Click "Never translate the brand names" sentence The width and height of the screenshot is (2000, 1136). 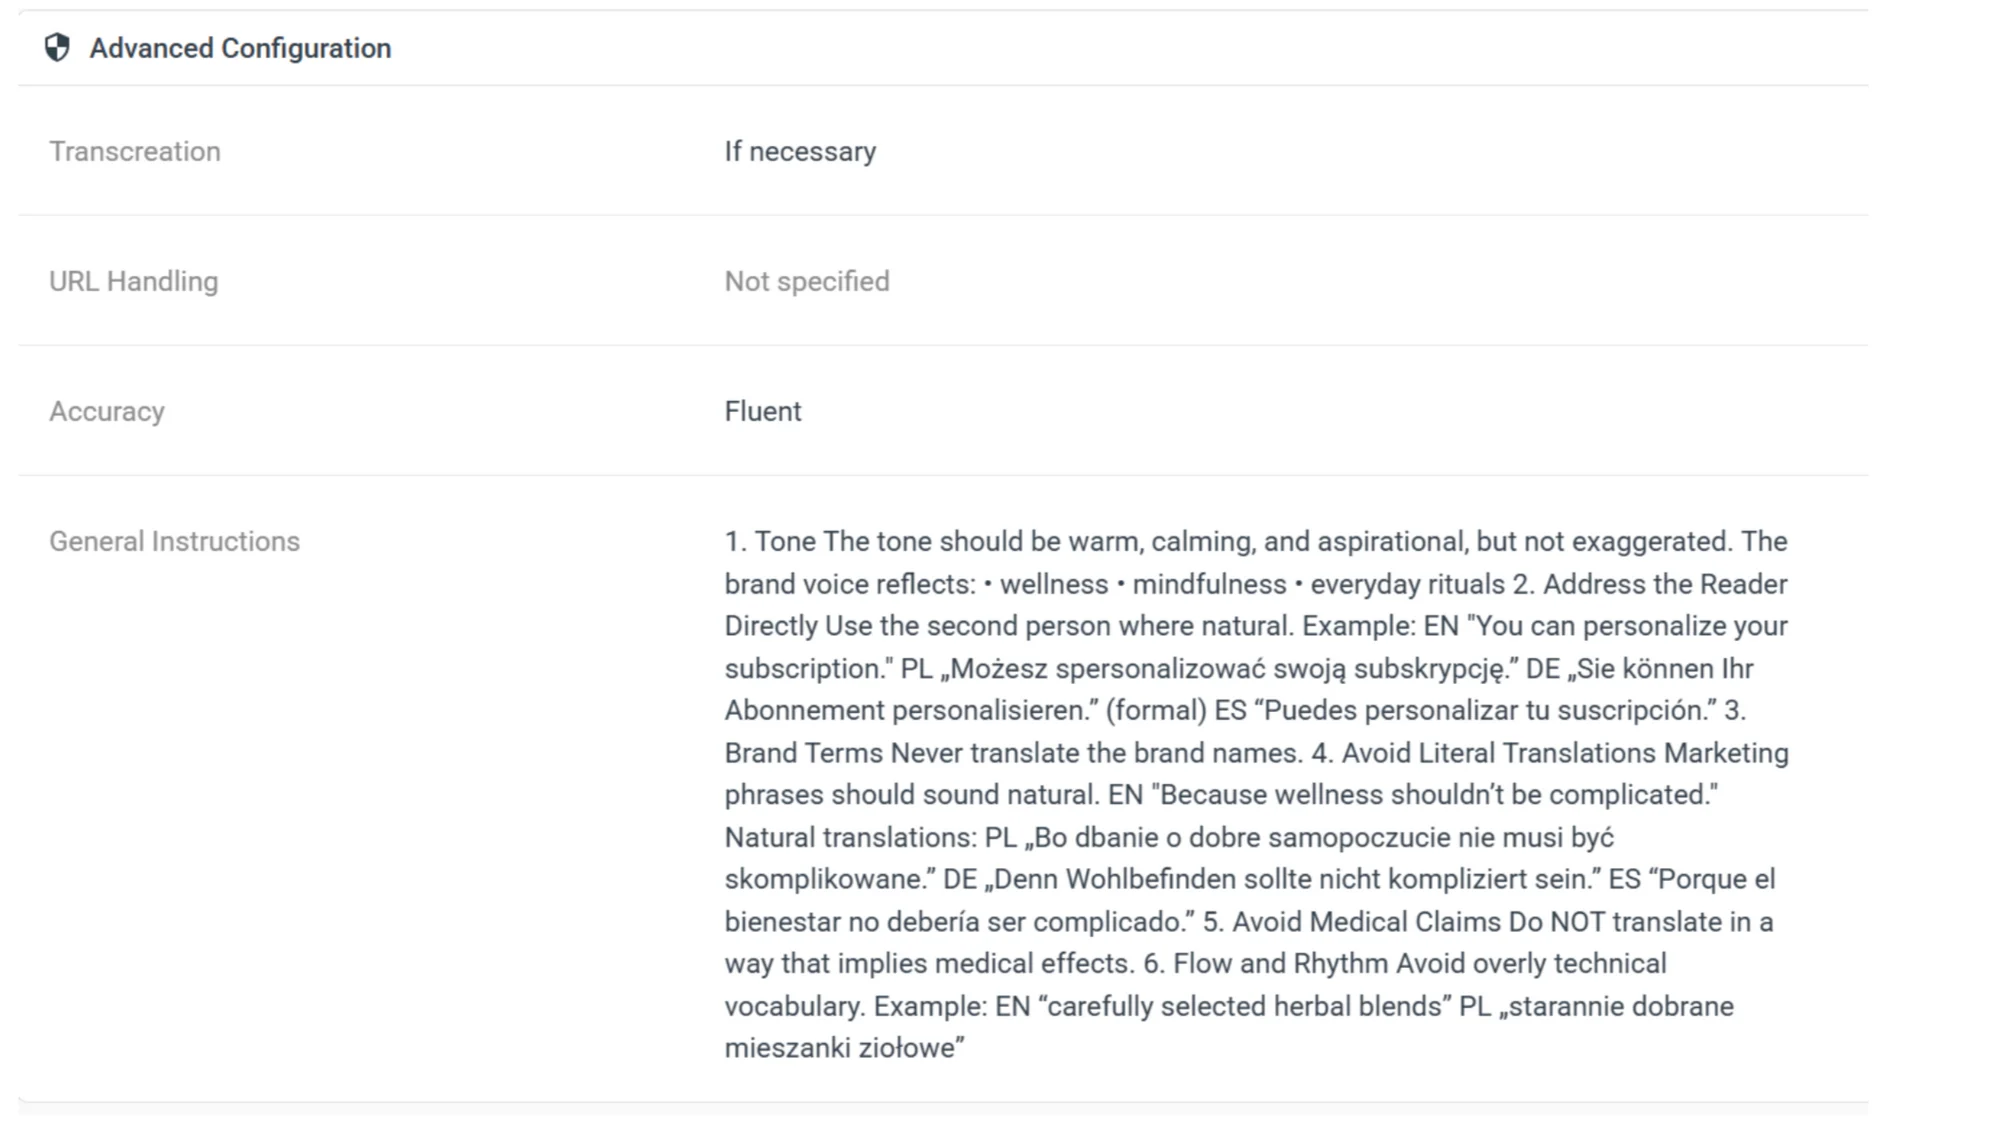click(1095, 753)
